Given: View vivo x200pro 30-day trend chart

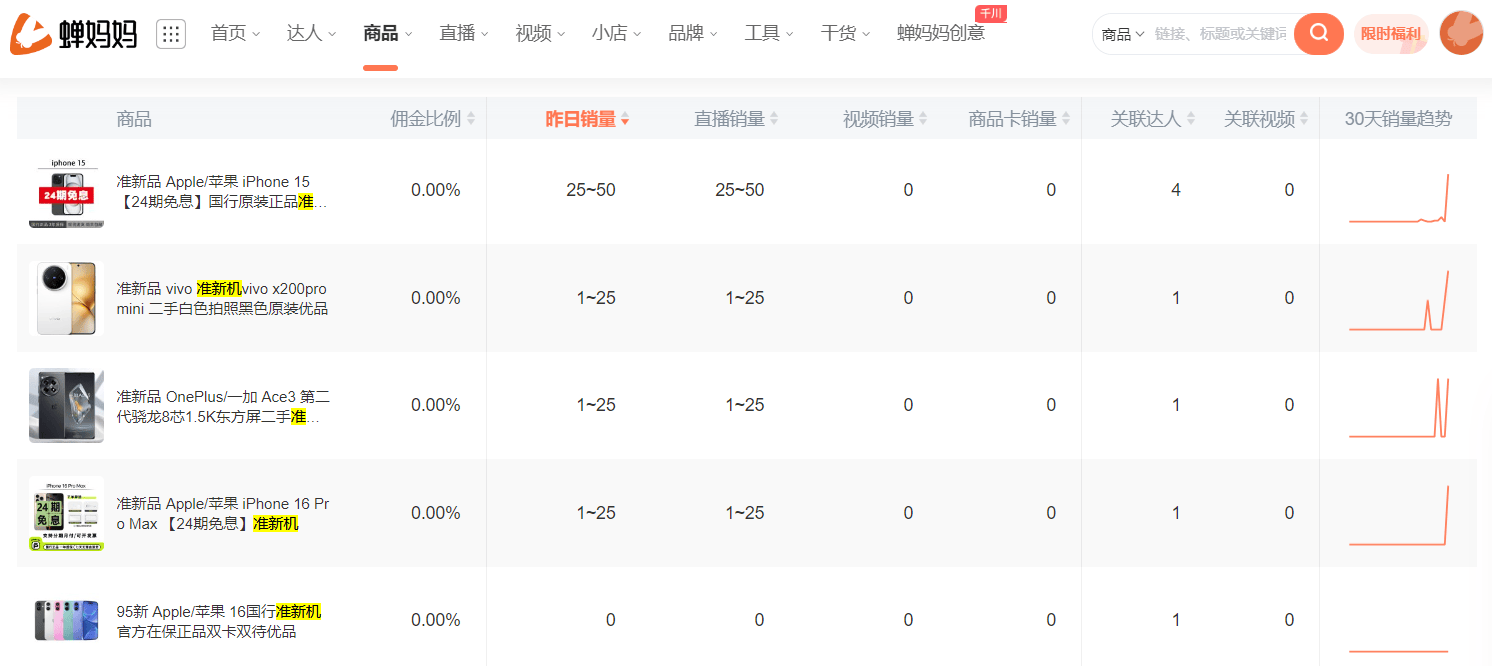Looking at the screenshot, I should click(x=1398, y=299).
